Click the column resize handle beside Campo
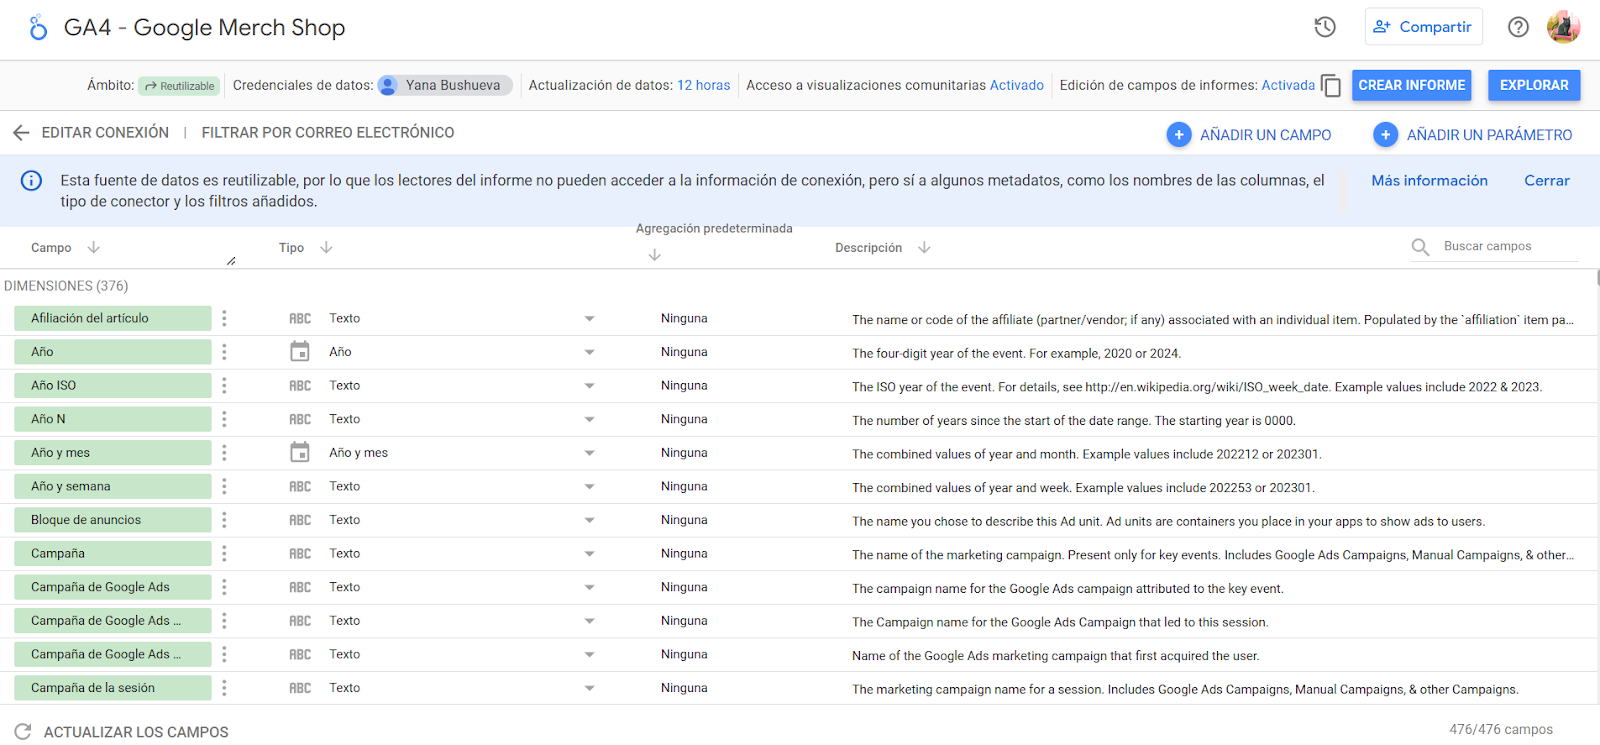1600x745 pixels. click(x=231, y=261)
